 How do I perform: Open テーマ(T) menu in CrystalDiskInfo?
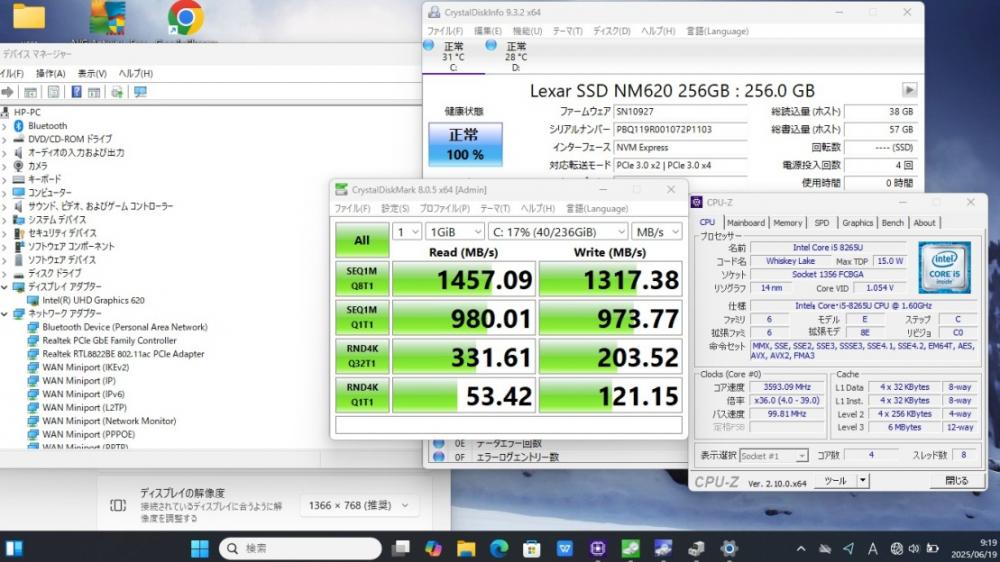[x=567, y=31]
